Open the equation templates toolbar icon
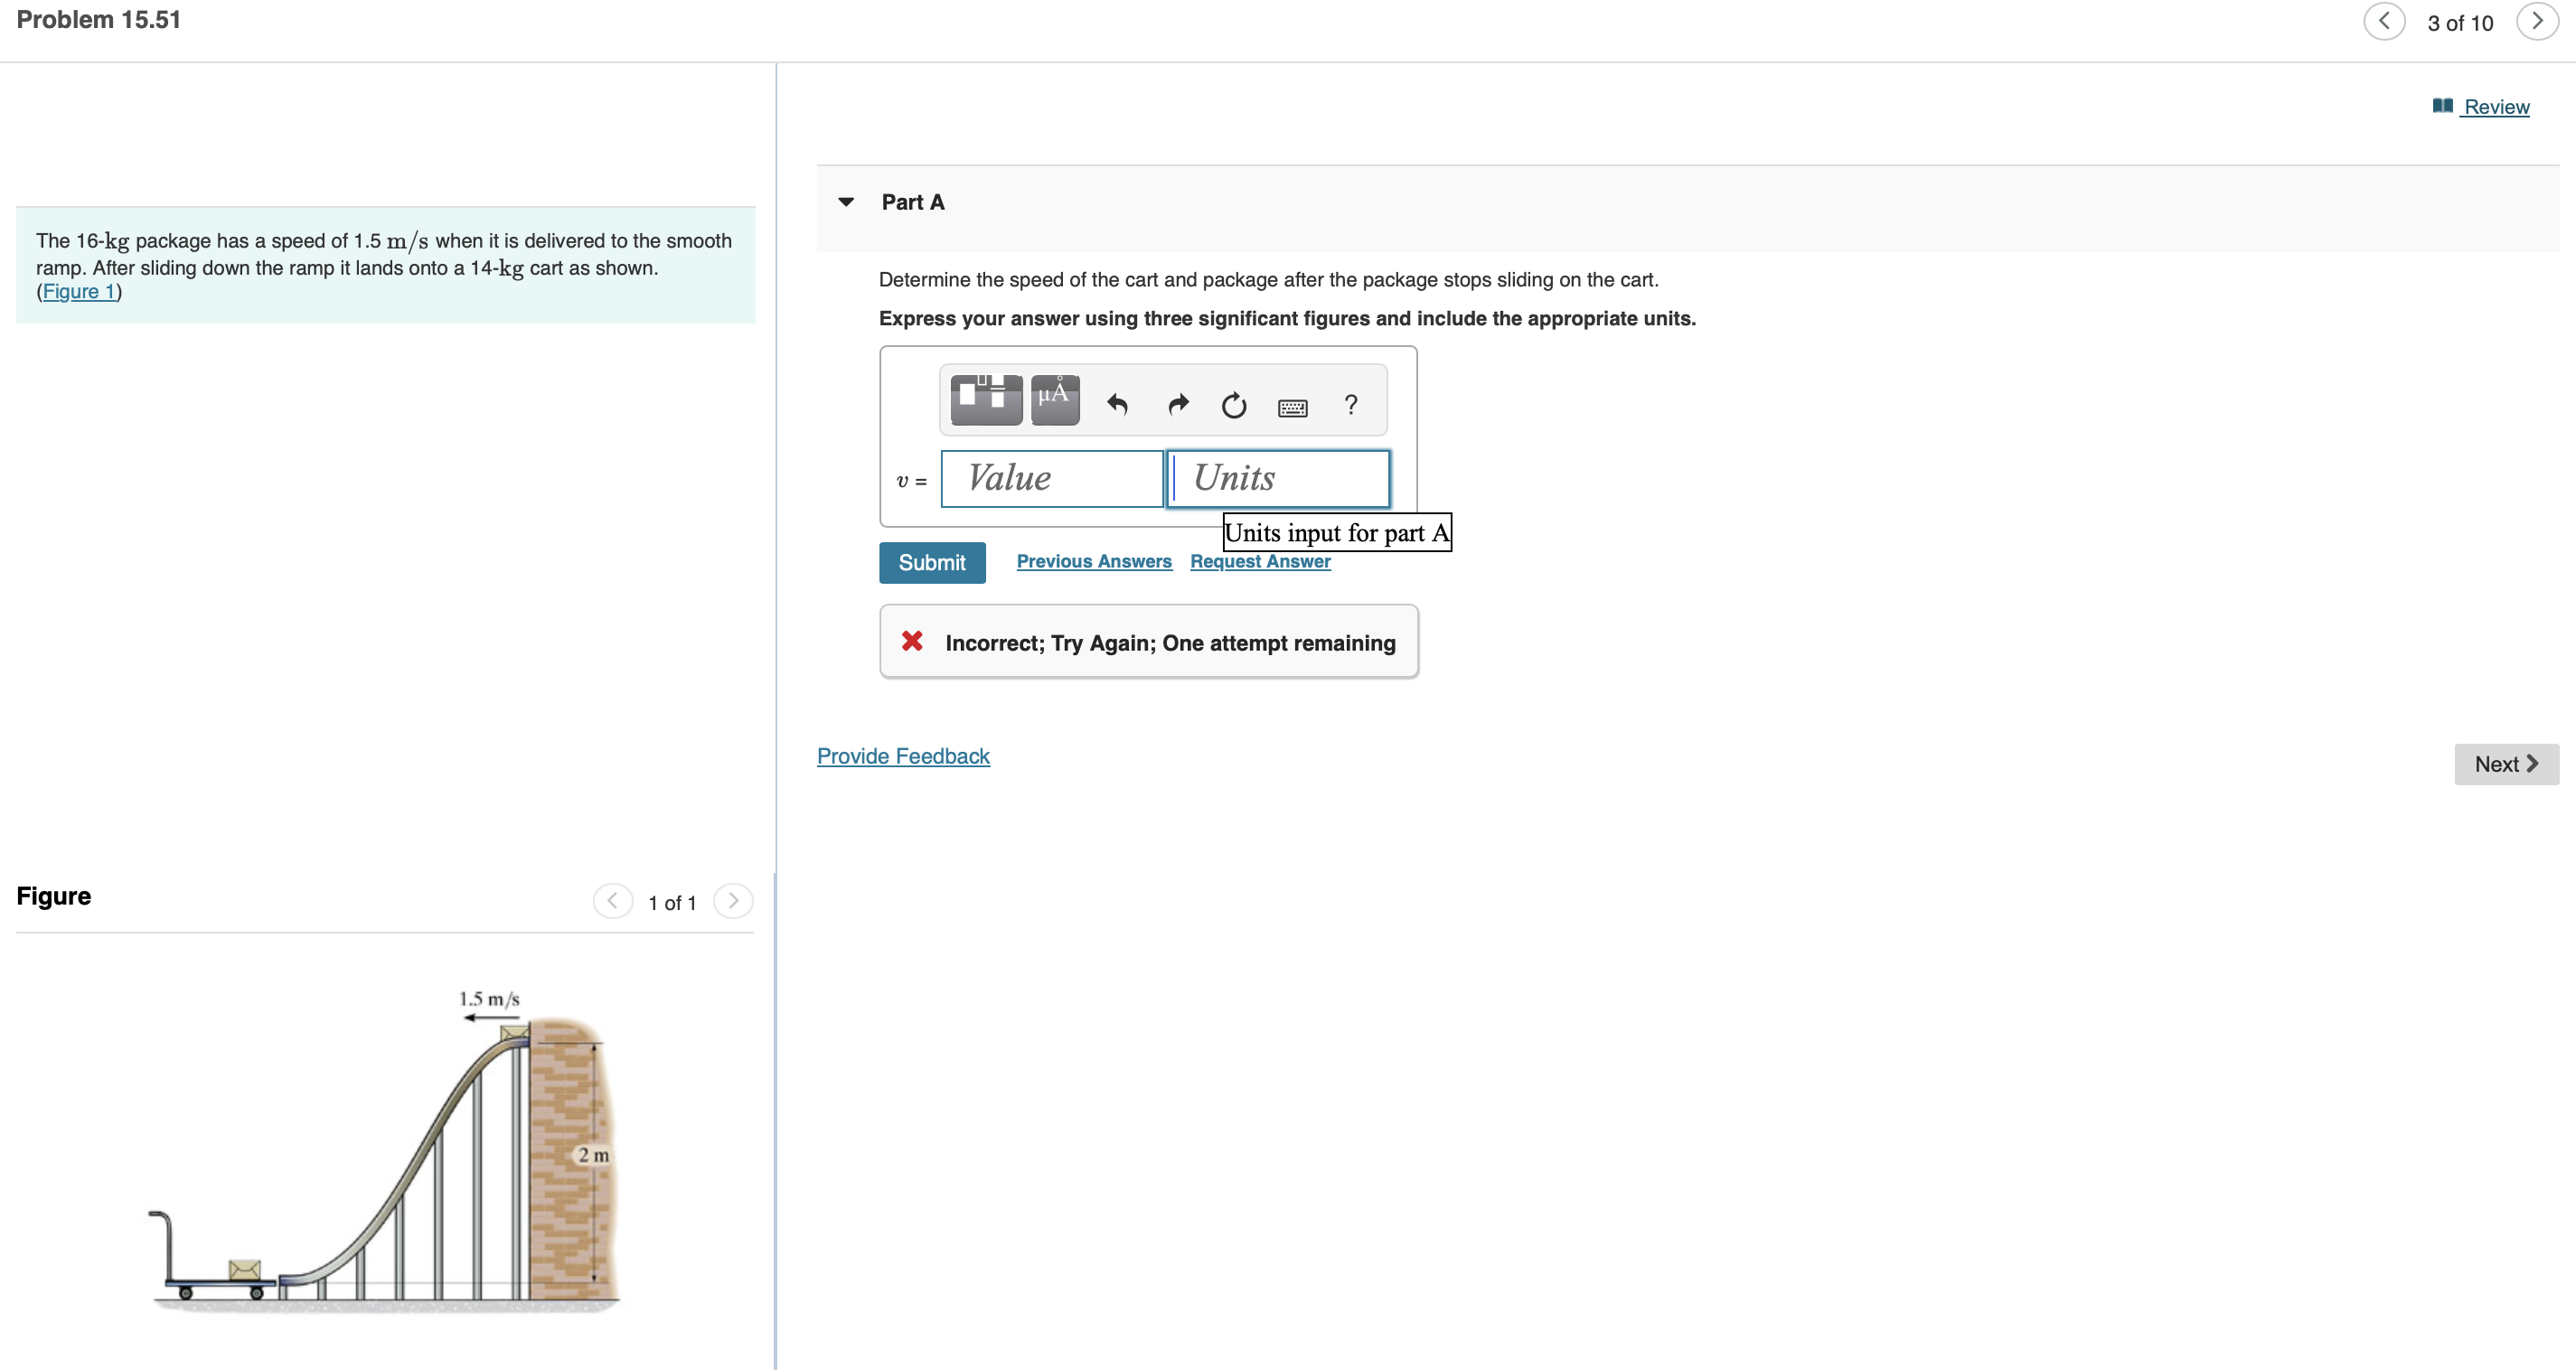 985,399
